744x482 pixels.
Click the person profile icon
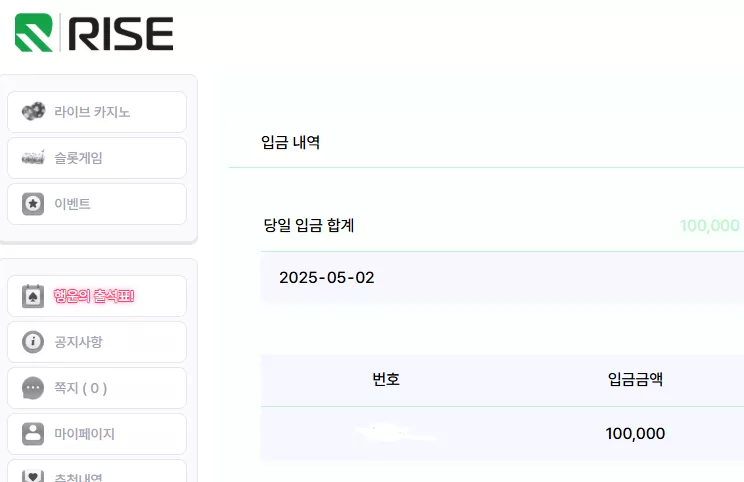(x=33, y=434)
